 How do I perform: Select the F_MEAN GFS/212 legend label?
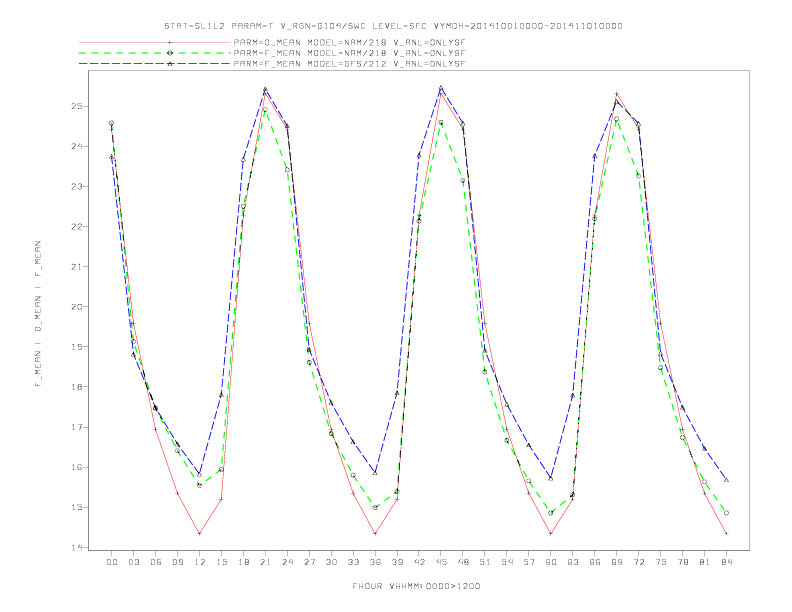click(x=349, y=64)
